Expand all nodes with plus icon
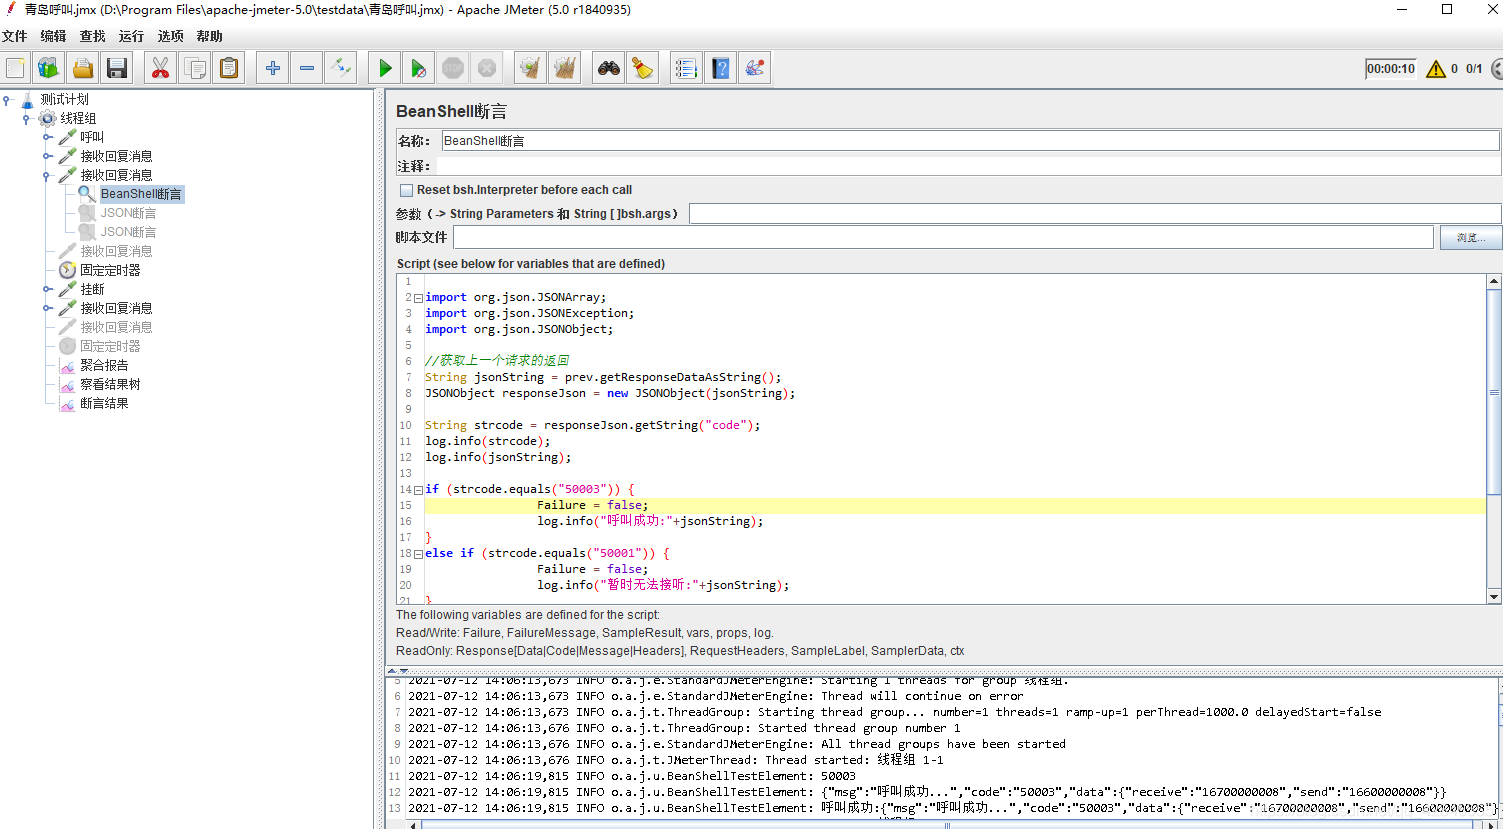The width and height of the screenshot is (1503, 829). point(272,68)
